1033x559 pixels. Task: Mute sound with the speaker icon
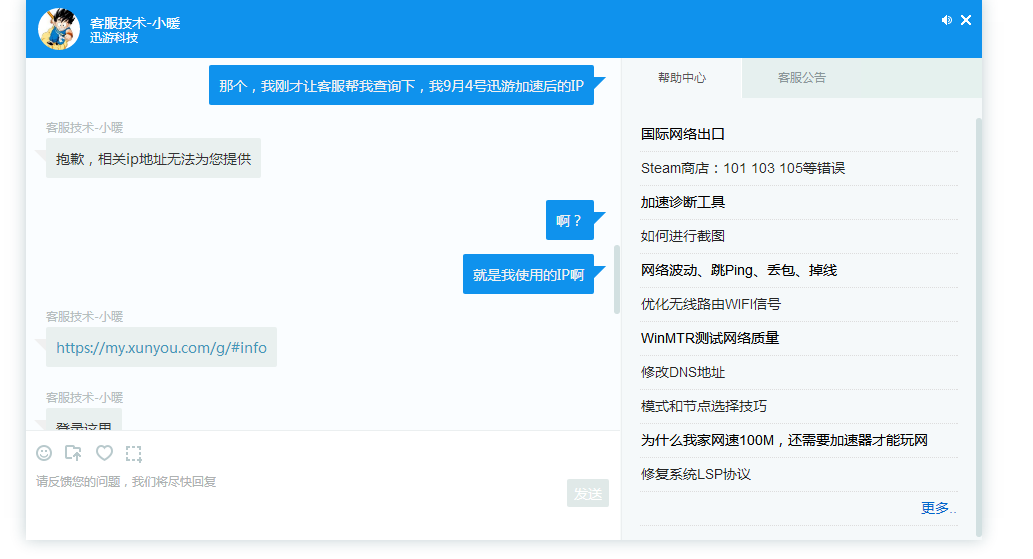pyautogui.click(x=946, y=20)
